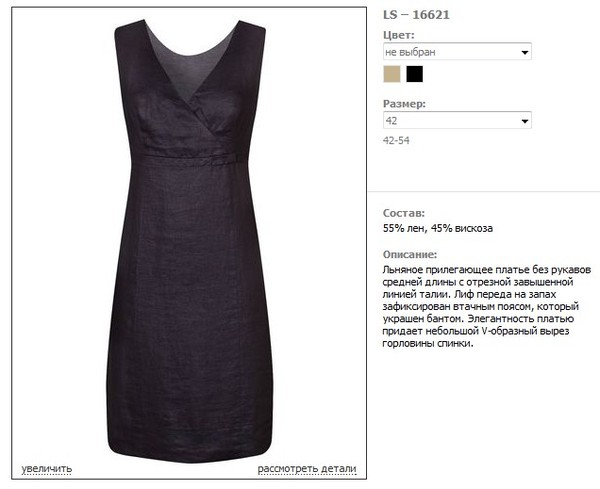Click the product code LS – 16621
Viewport: 600px width, 489px height.
(x=416, y=15)
